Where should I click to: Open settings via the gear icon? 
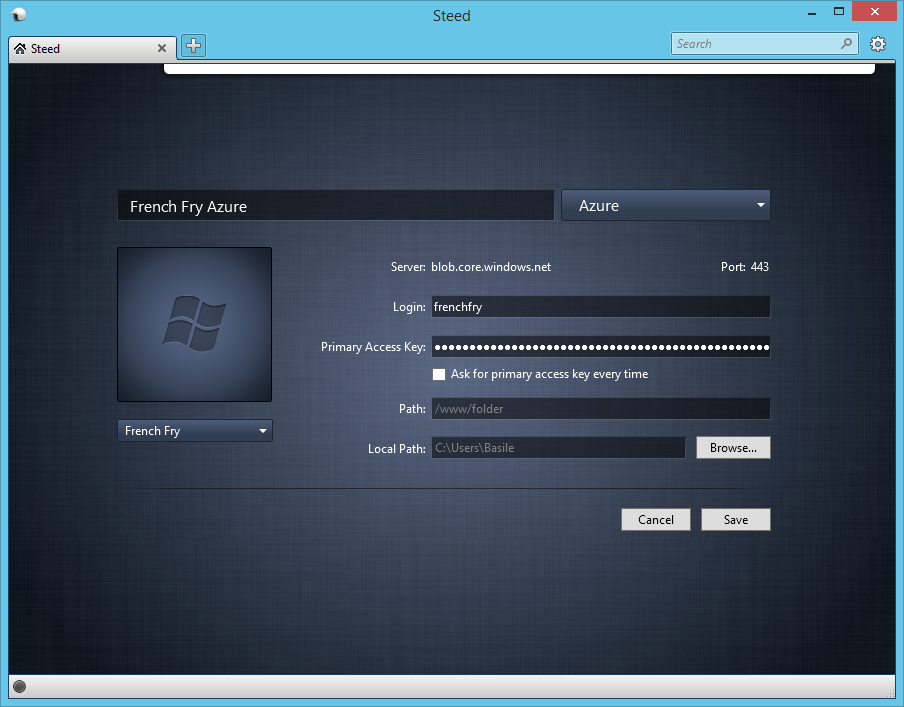[x=878, y=44]
